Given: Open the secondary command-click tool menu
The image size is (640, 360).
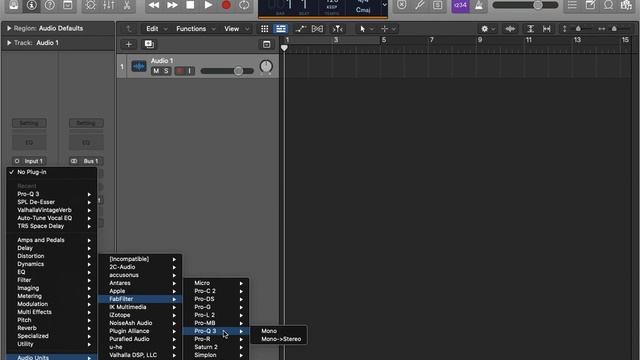Looking at the screenshot, I should click(x=388, y=29).
